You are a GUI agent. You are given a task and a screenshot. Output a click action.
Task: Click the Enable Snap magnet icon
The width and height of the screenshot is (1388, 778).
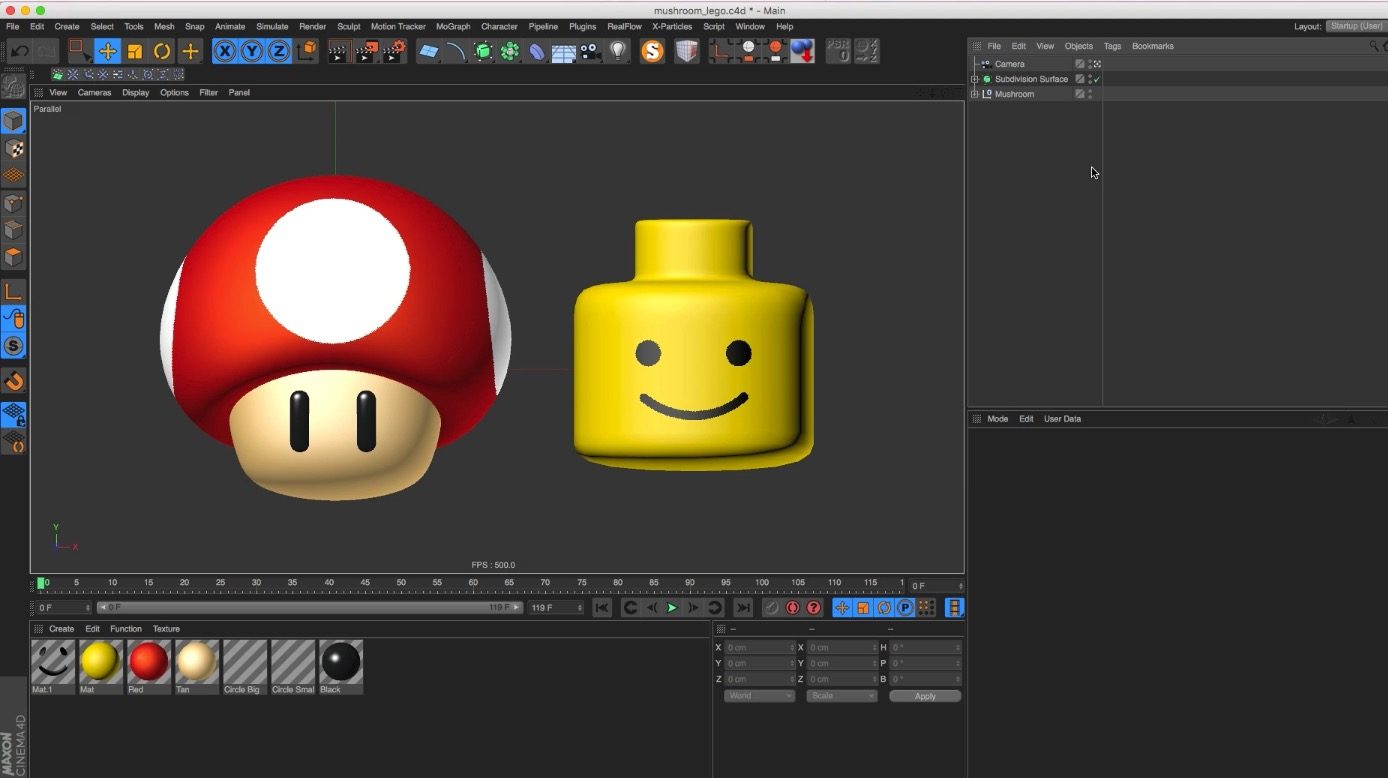tap(13, 381)
